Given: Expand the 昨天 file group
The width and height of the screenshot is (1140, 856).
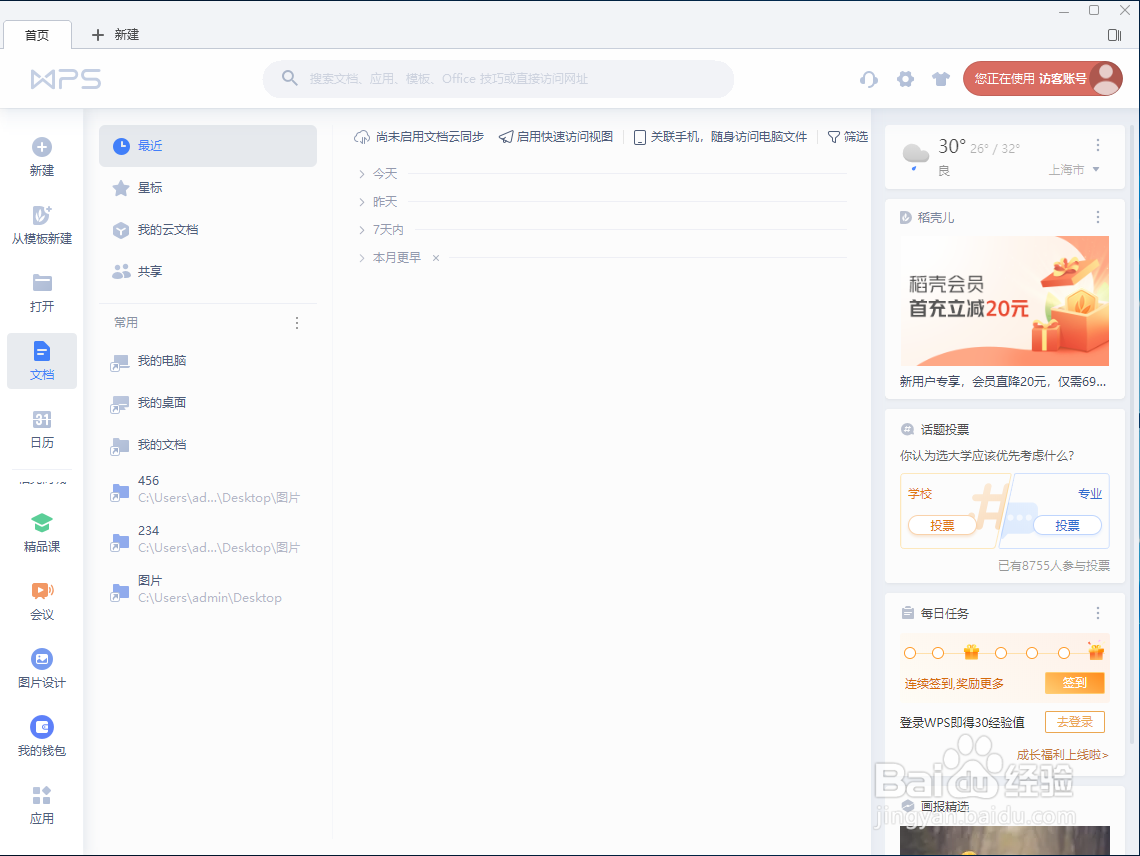Looking at the screenshot, I should tap(385, 201).
